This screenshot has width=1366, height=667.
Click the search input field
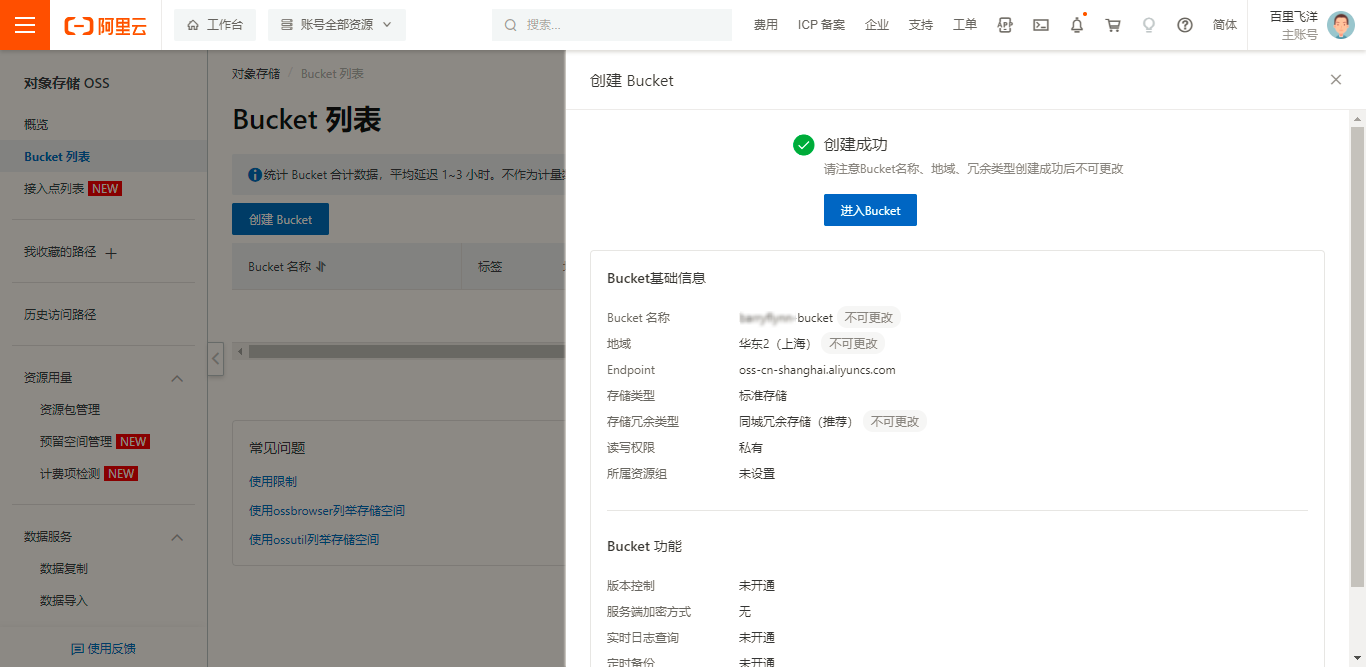click(x=612, y=25)
